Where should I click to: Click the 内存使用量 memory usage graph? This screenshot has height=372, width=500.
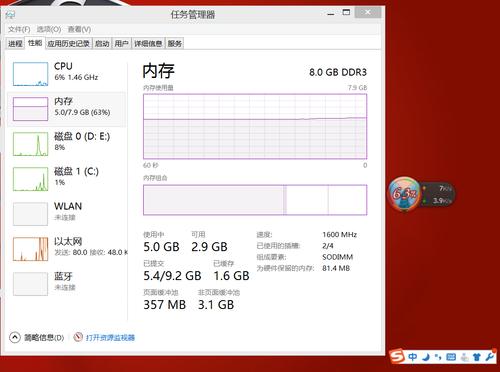coord(255,126)
